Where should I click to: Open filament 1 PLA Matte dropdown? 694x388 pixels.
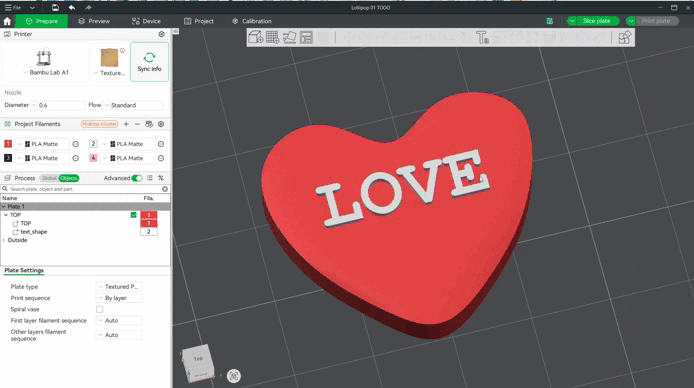coord(42,144)
